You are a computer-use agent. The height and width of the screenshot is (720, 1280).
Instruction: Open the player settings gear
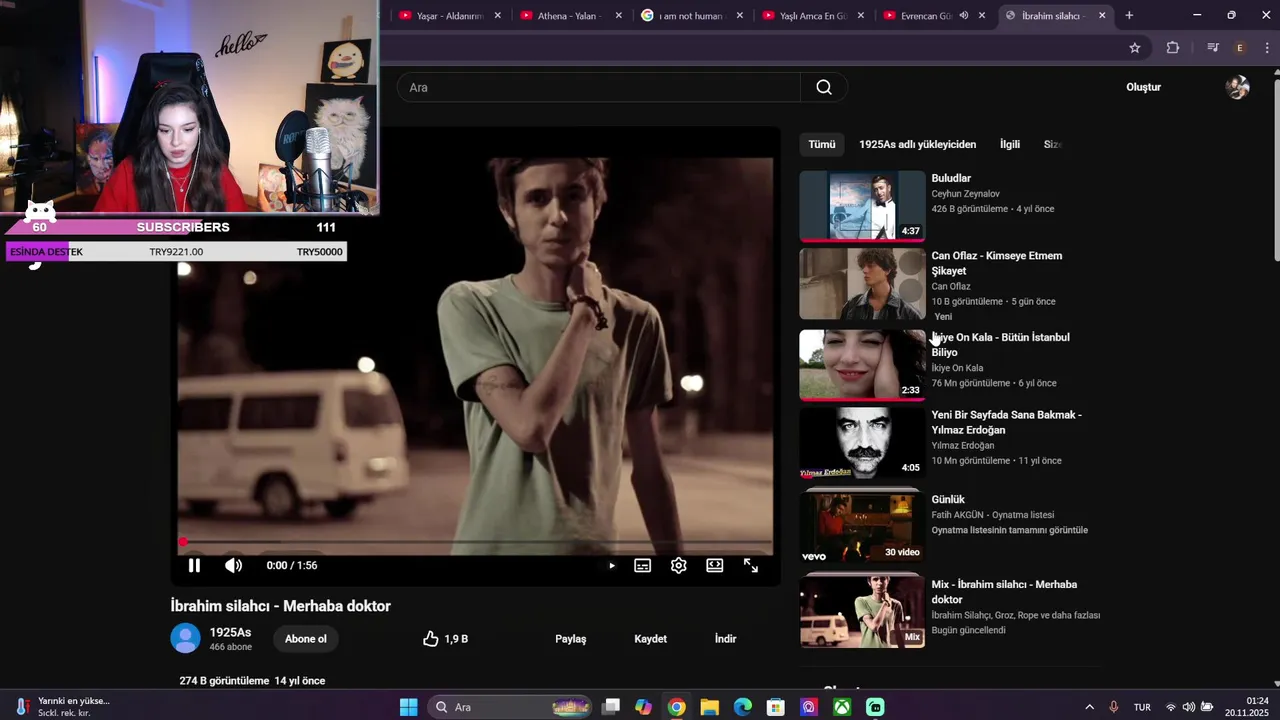[678, 565]
